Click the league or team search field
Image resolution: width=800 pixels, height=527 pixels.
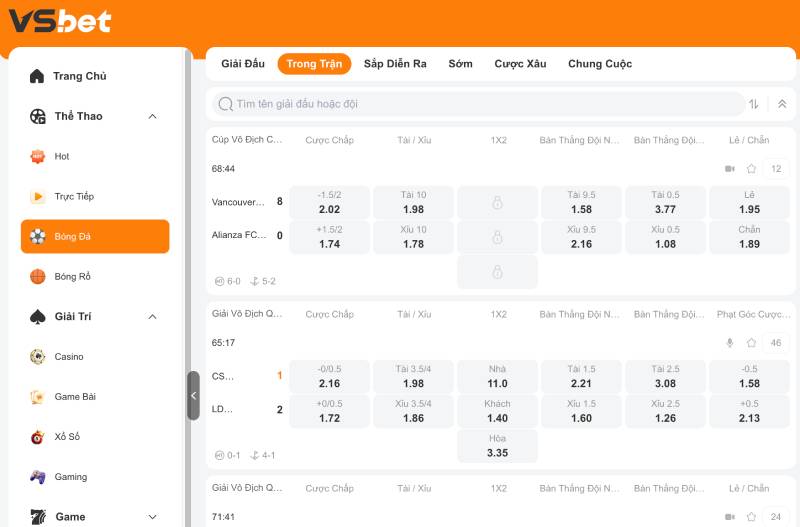click(480, 104)
